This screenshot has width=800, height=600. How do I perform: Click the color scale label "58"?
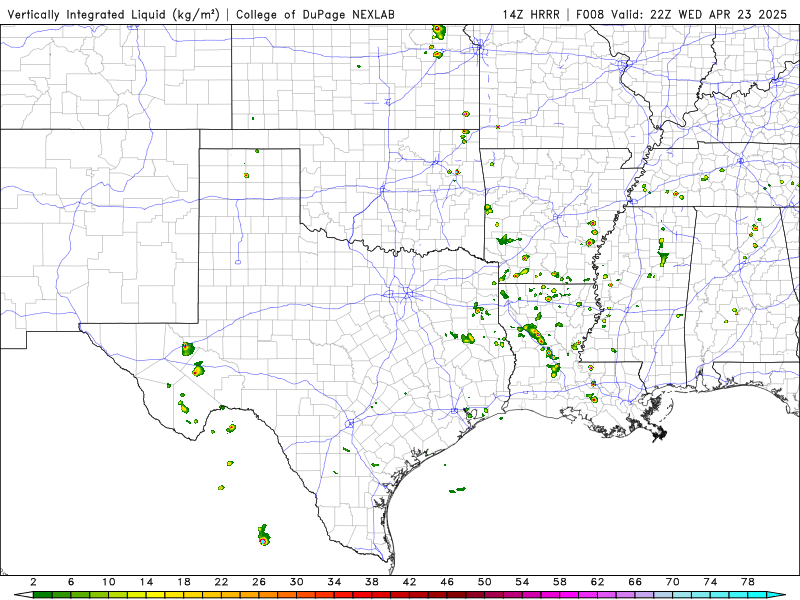[x=560, y=582]
